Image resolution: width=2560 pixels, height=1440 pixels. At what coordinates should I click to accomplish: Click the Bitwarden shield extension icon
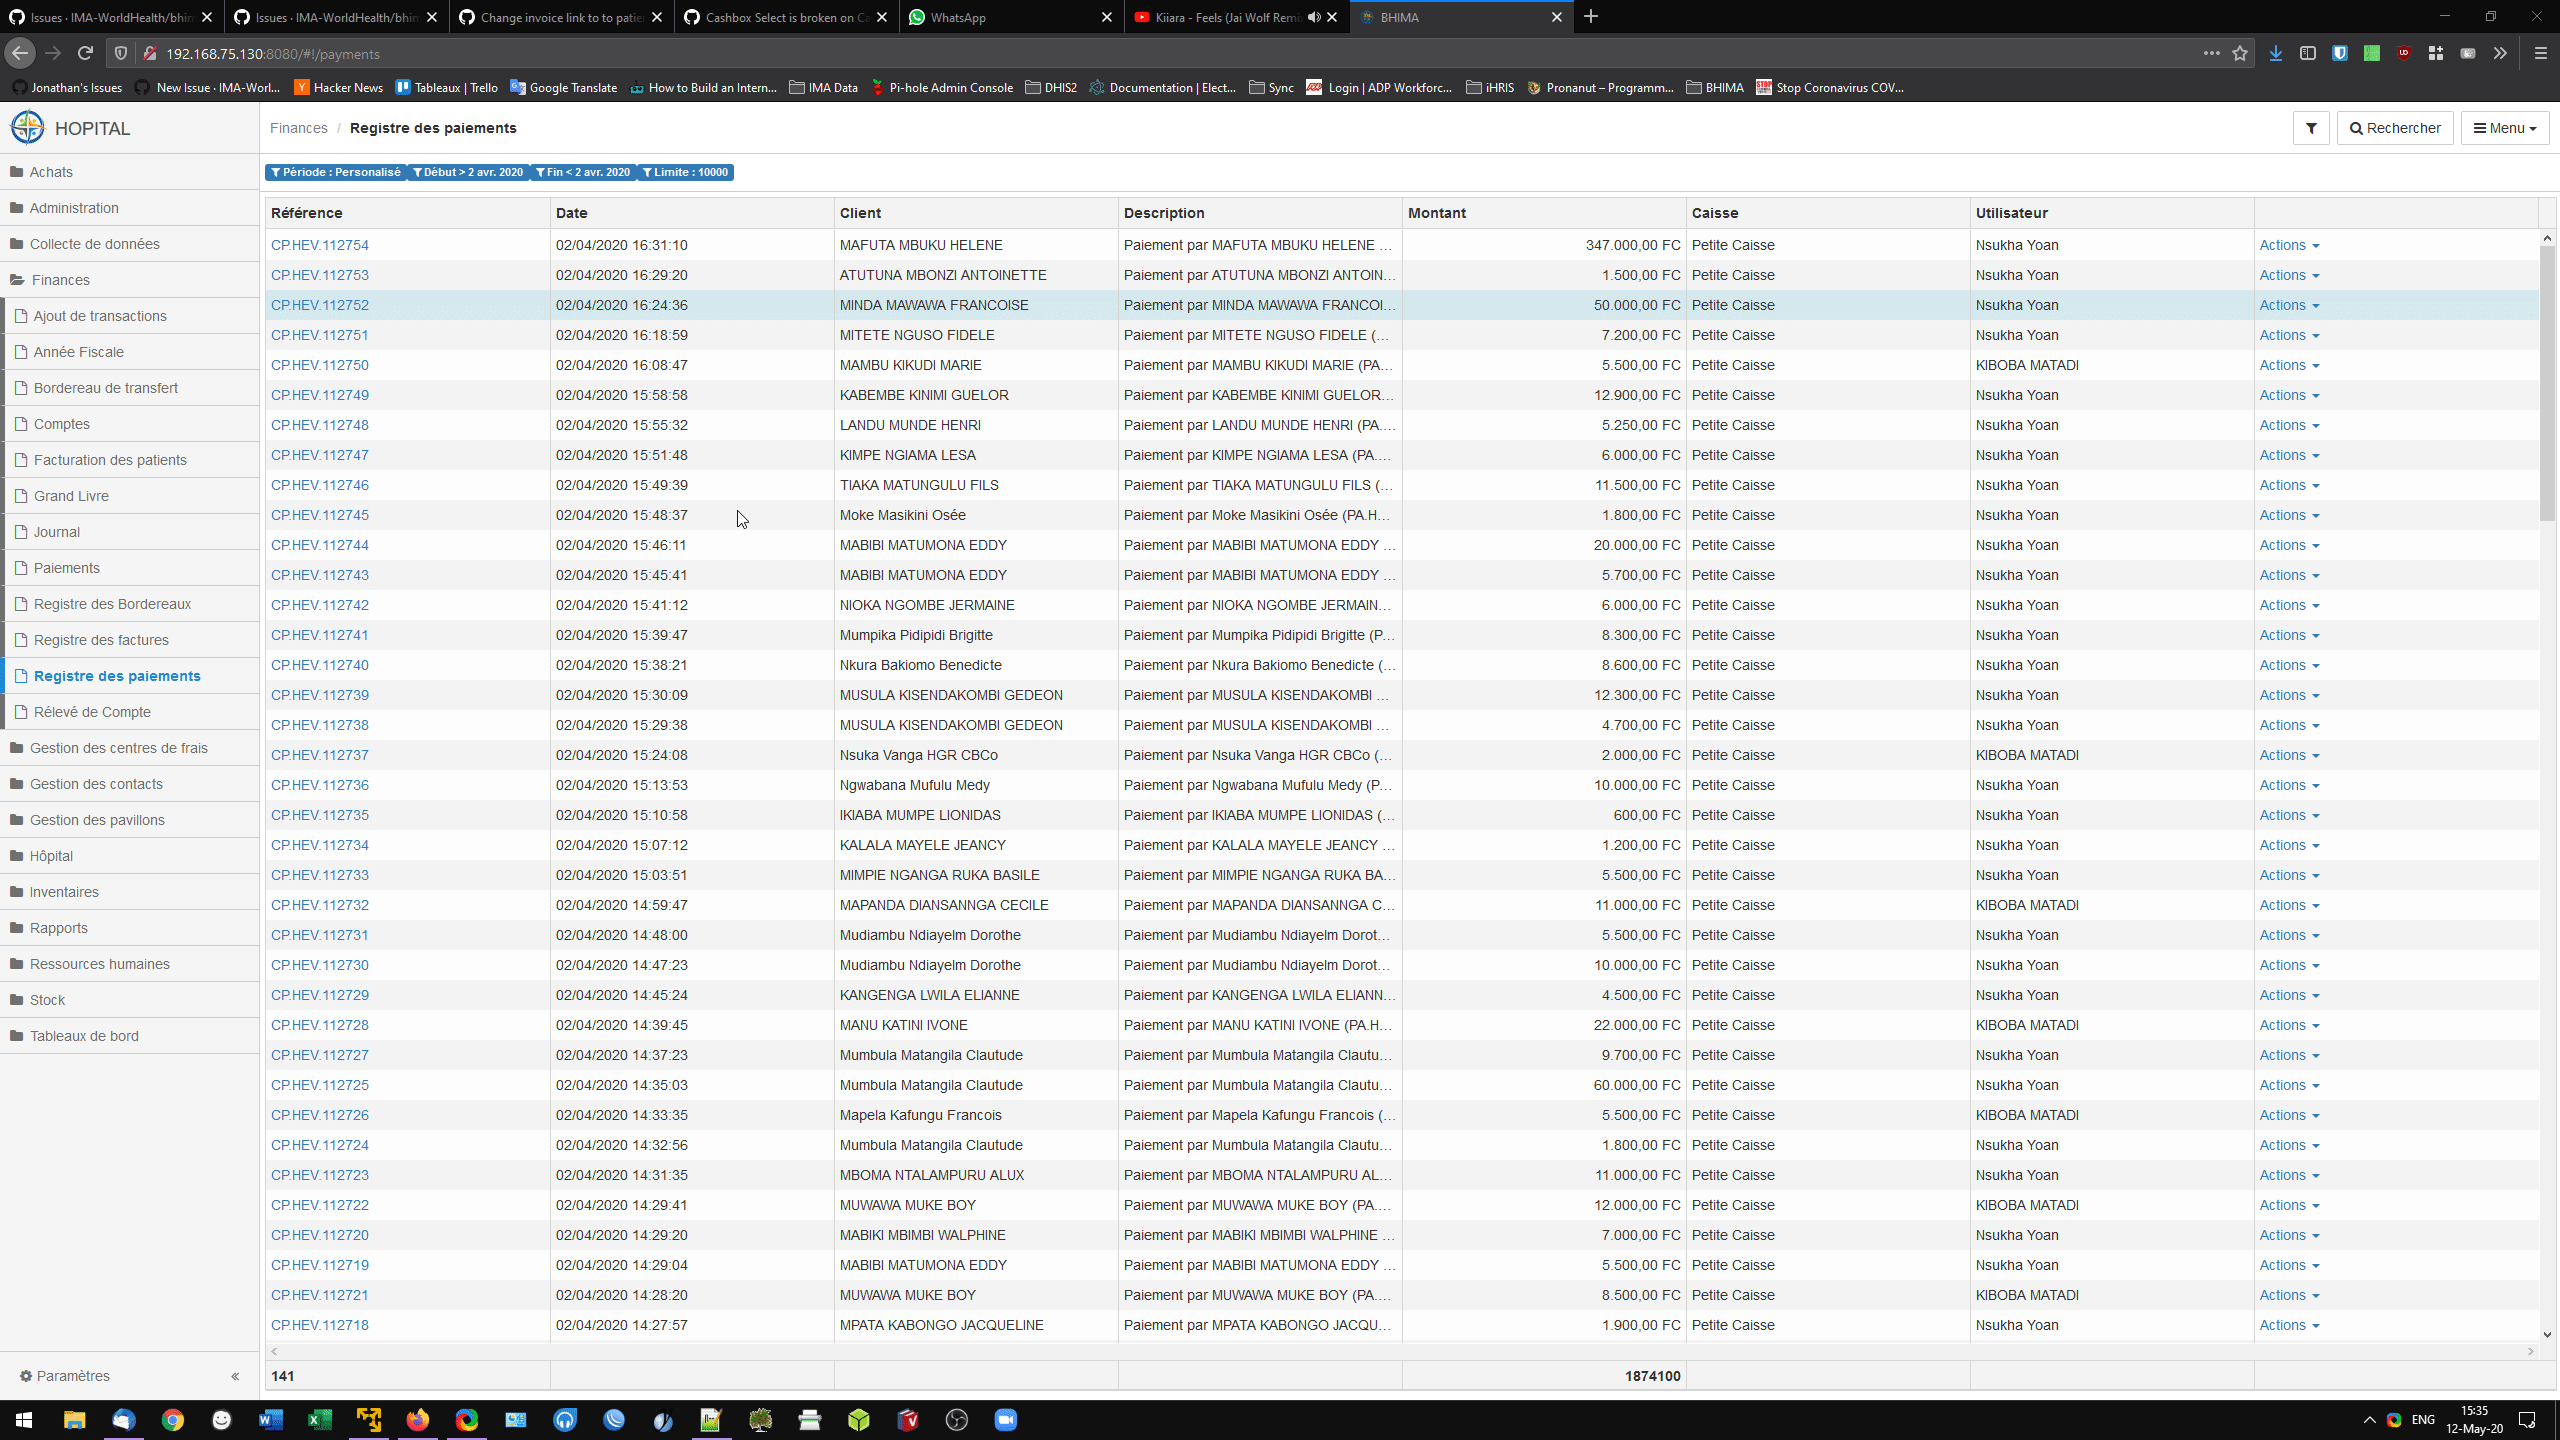(x=2340, y=53)
